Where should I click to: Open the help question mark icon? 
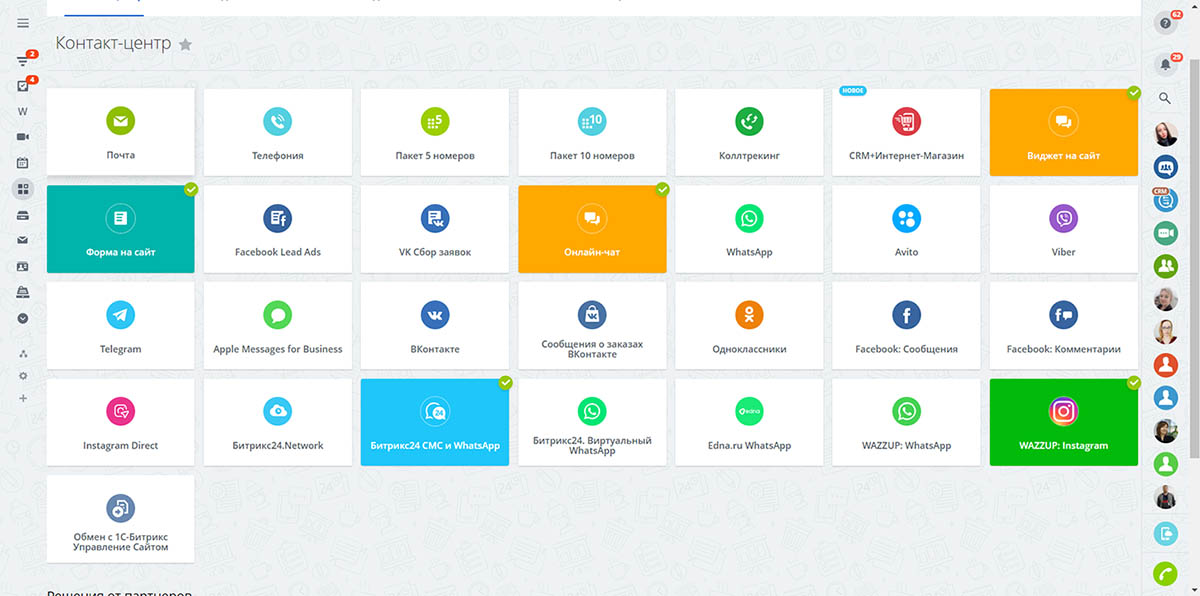click(1165, 23)
